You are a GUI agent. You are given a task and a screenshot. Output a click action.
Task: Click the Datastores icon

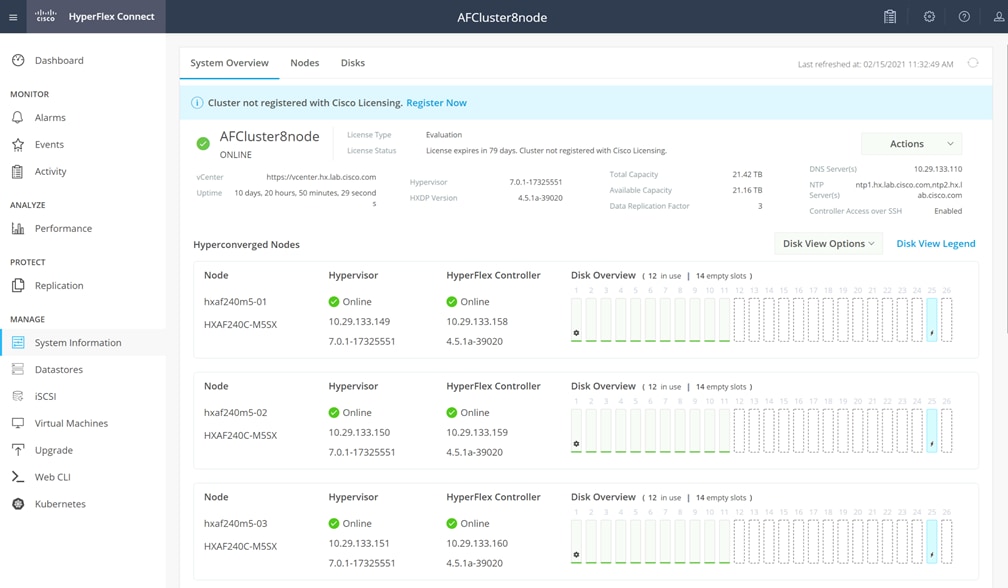point(18,370)
